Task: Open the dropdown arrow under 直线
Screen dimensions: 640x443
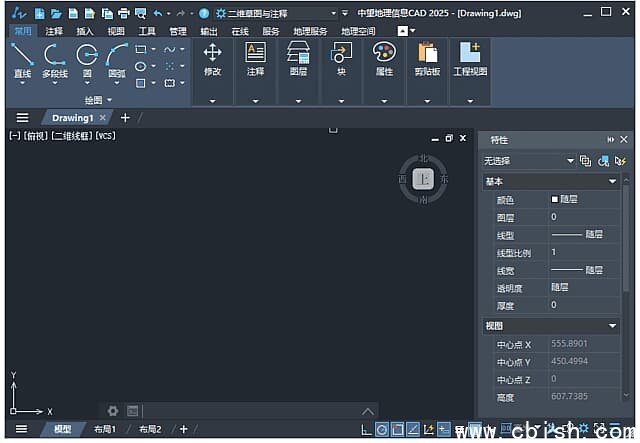Action: [22, 83]
